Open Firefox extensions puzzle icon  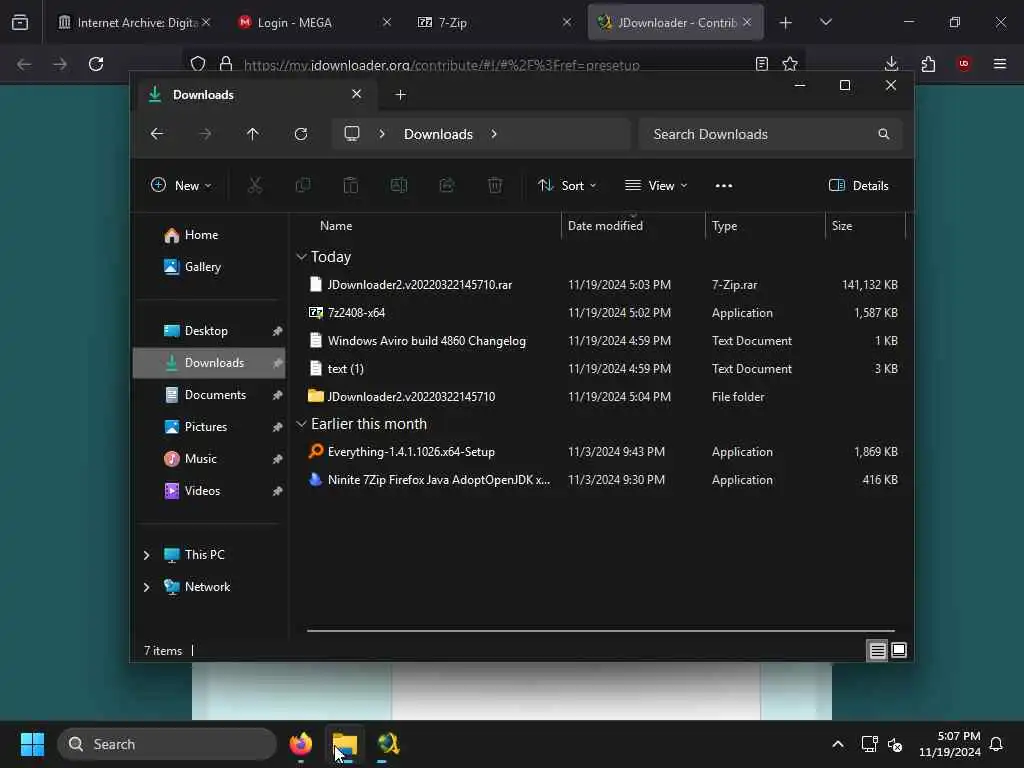tap(928, 64)
